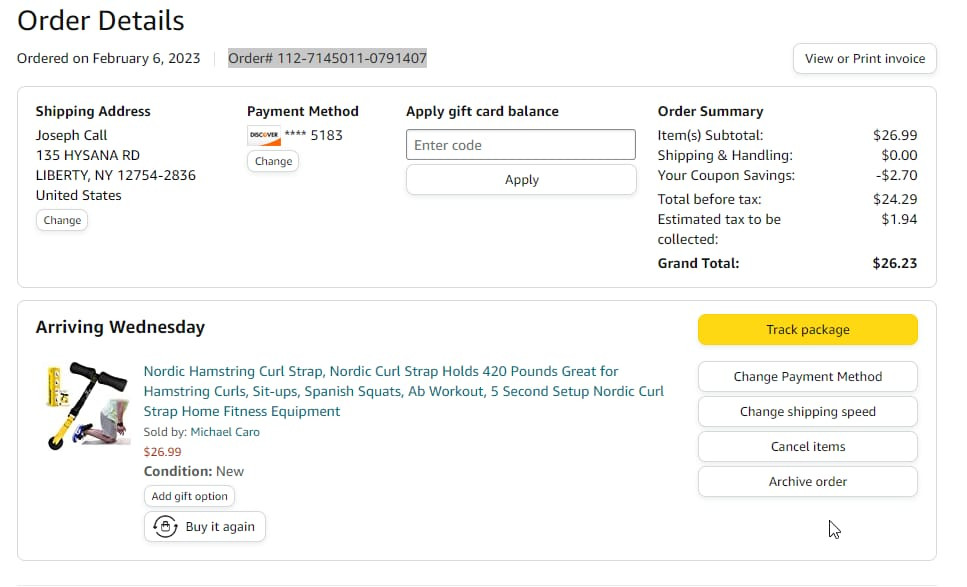Click the Change Payment Method button
The image size is (967, 587).
click(x=807, y=377)
